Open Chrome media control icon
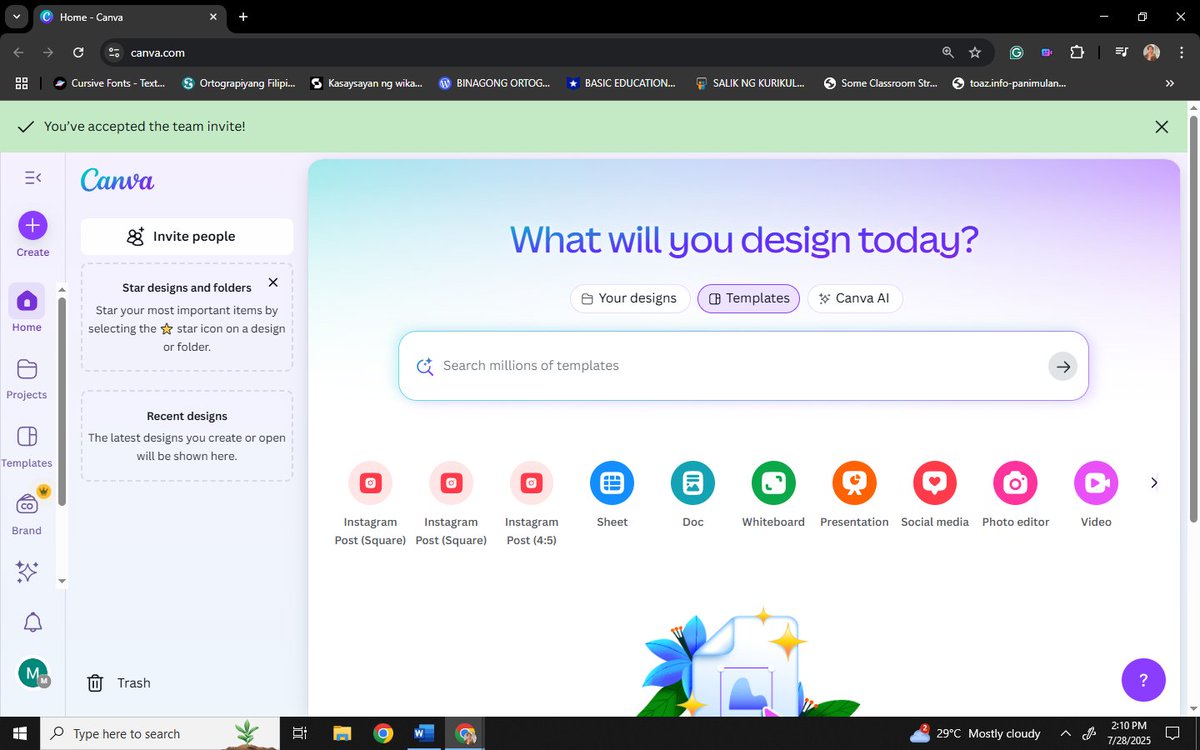 pos(1121,52)
